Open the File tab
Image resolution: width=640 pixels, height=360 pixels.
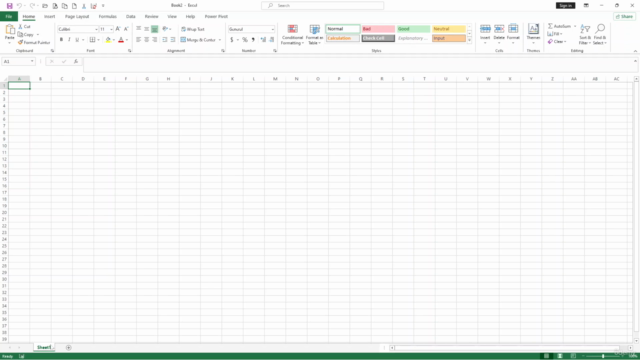(x=9, y=16)
